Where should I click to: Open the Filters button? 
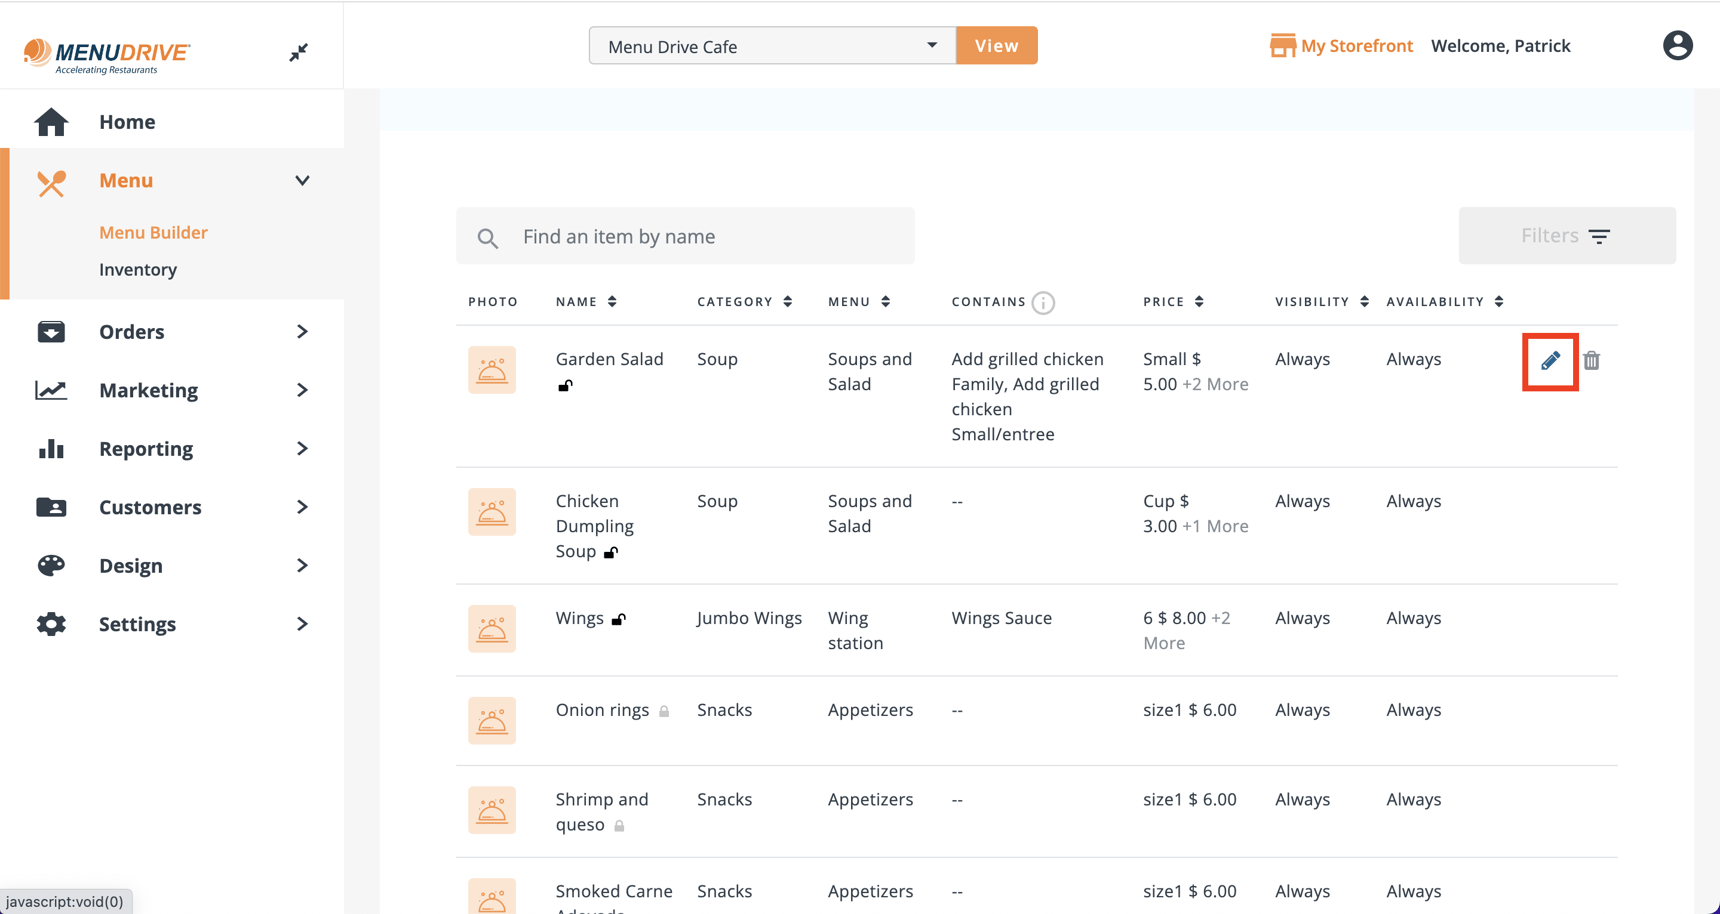point(1566,236)
